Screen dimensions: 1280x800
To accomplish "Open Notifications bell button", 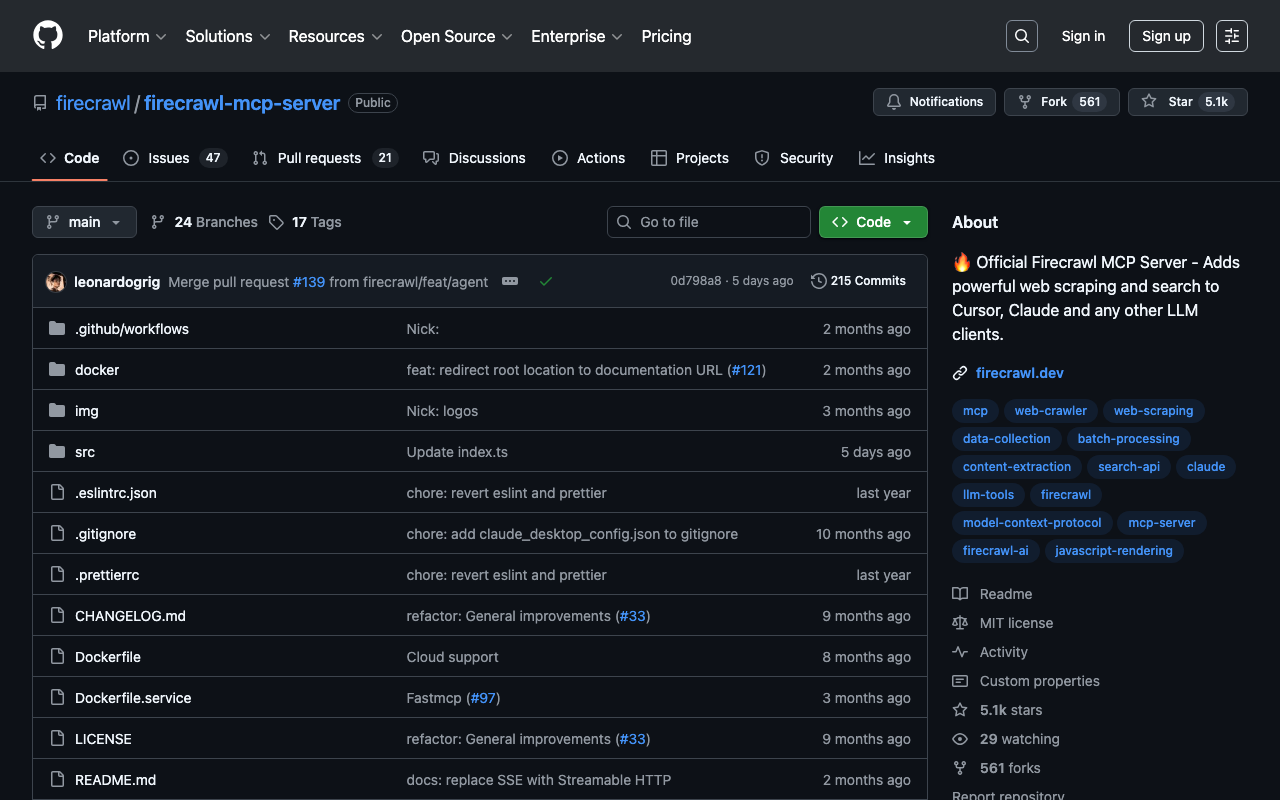I will click(934, 102).
